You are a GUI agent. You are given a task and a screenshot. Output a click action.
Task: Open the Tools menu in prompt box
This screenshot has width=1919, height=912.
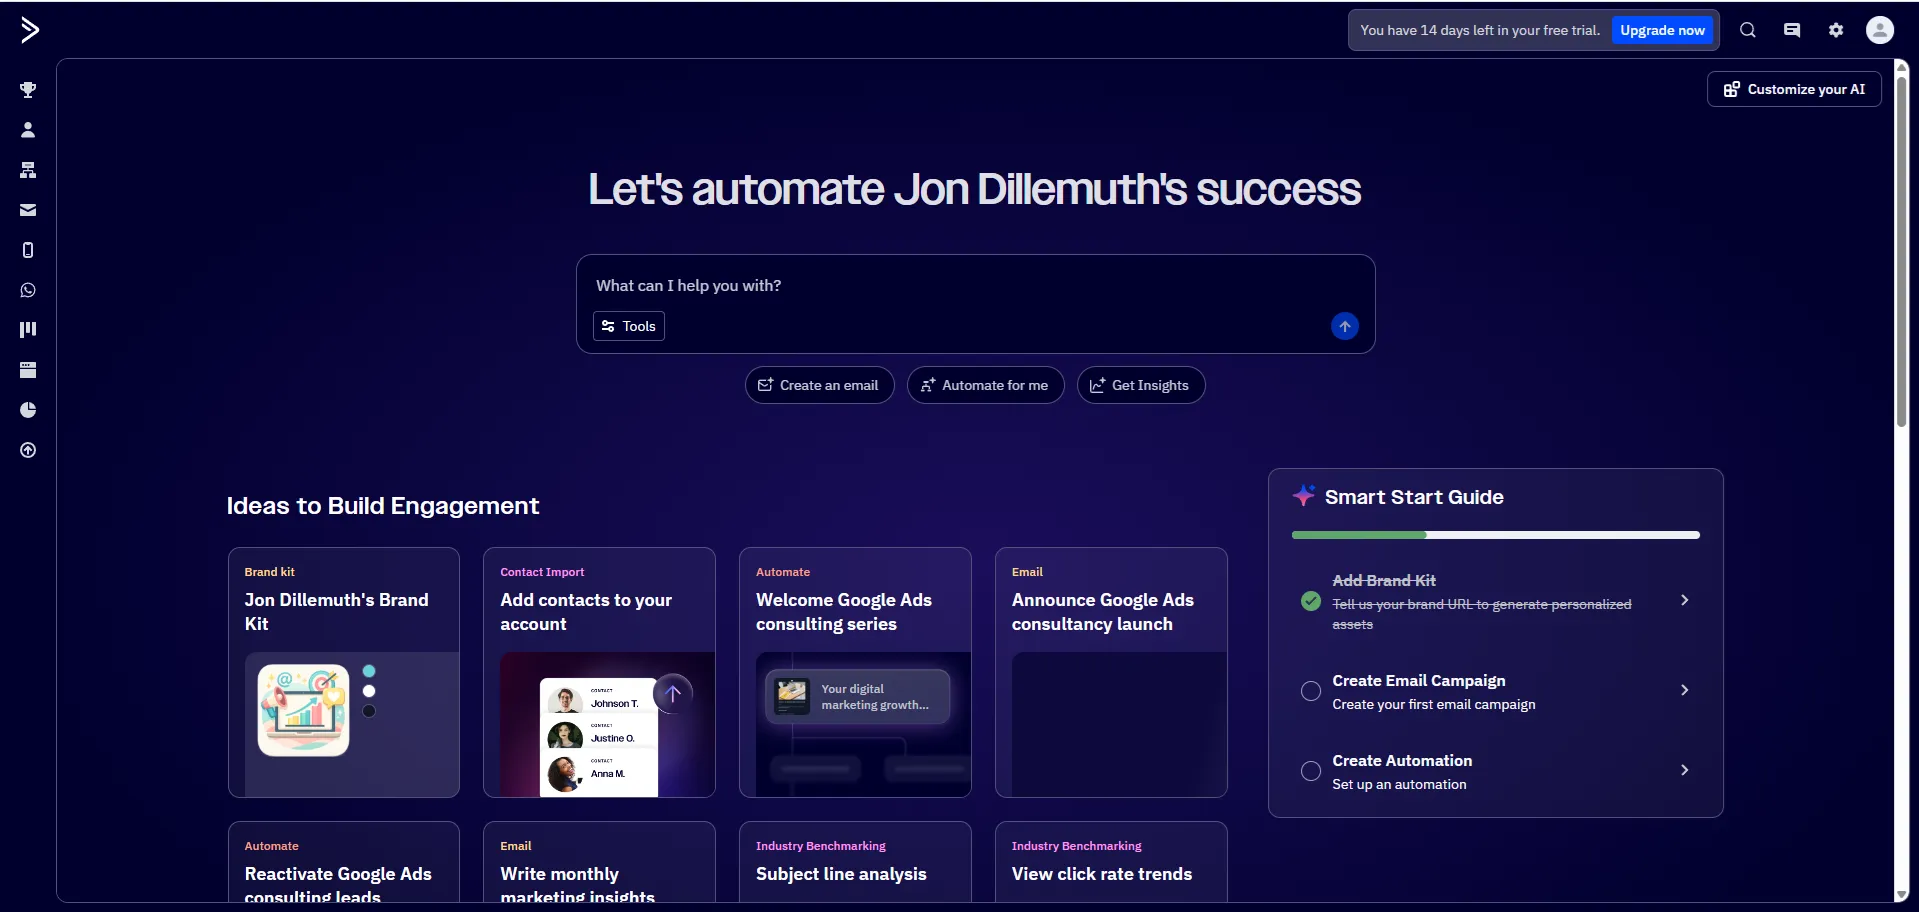coord(628,326)
